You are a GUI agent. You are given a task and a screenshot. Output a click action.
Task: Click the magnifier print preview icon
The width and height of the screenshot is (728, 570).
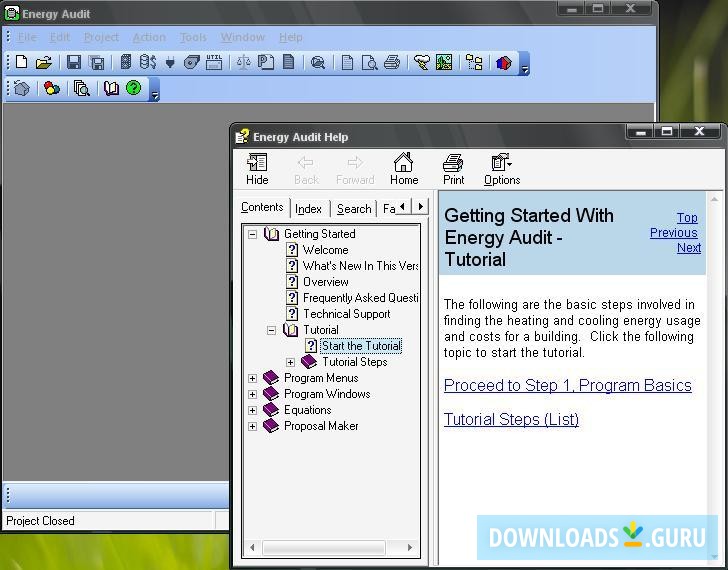(370, 62)
